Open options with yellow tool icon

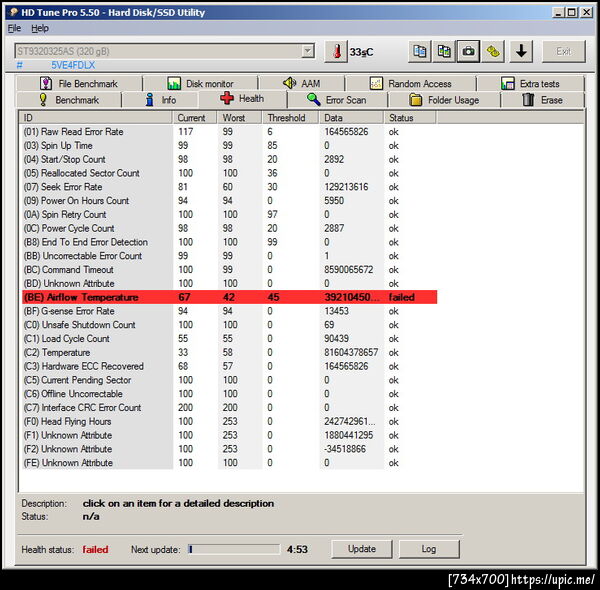click(493, 51)
